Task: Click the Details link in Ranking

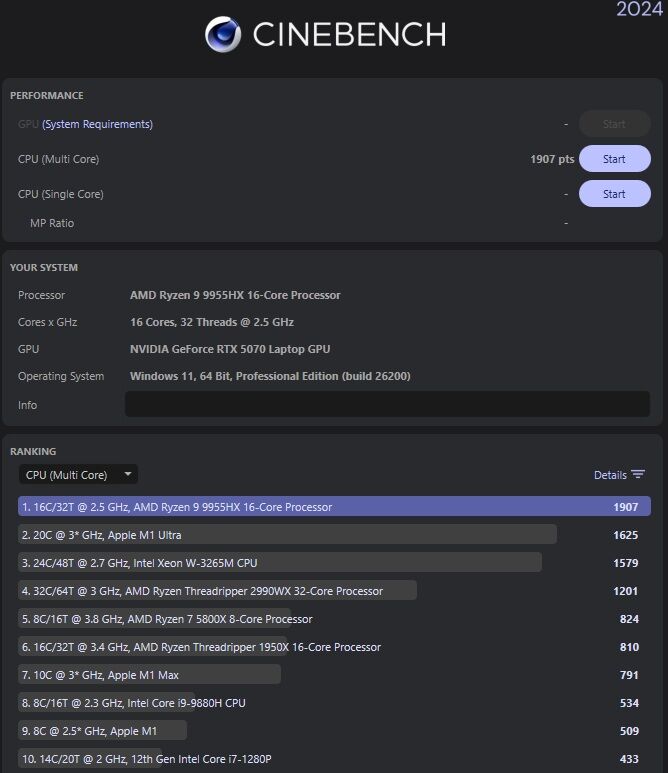Action: pos(610,475)
